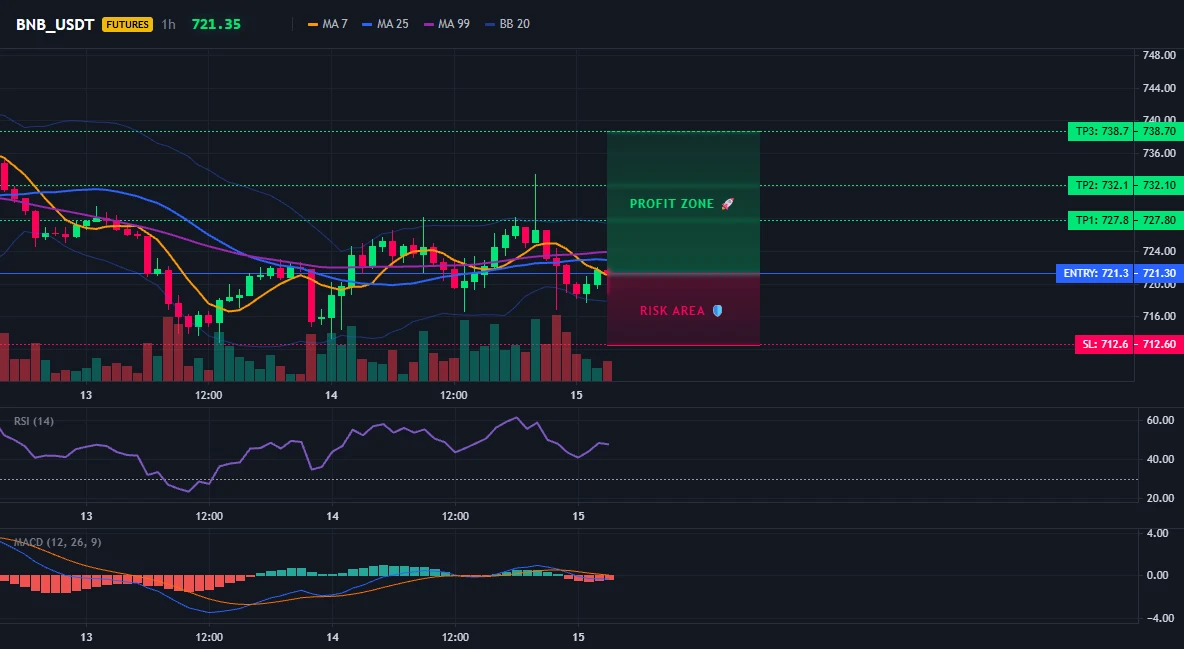Toggle the MA 25 legend entry
Viewport: 1184px width, 649px height.
385,24
